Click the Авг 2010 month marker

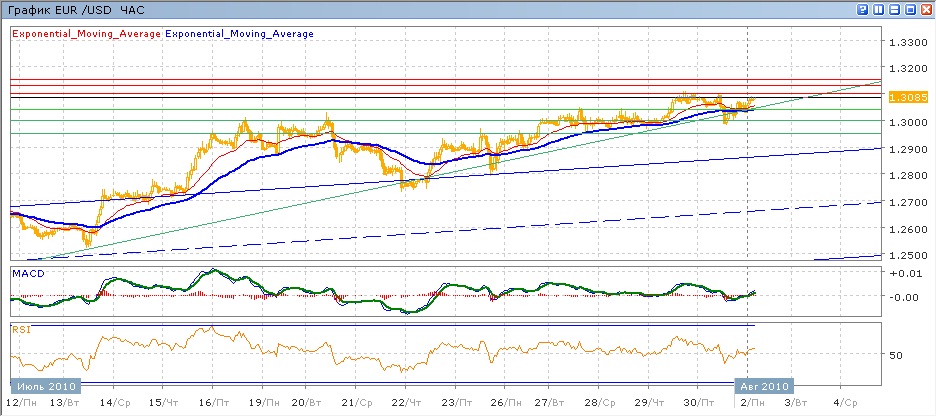pos(765,385)
